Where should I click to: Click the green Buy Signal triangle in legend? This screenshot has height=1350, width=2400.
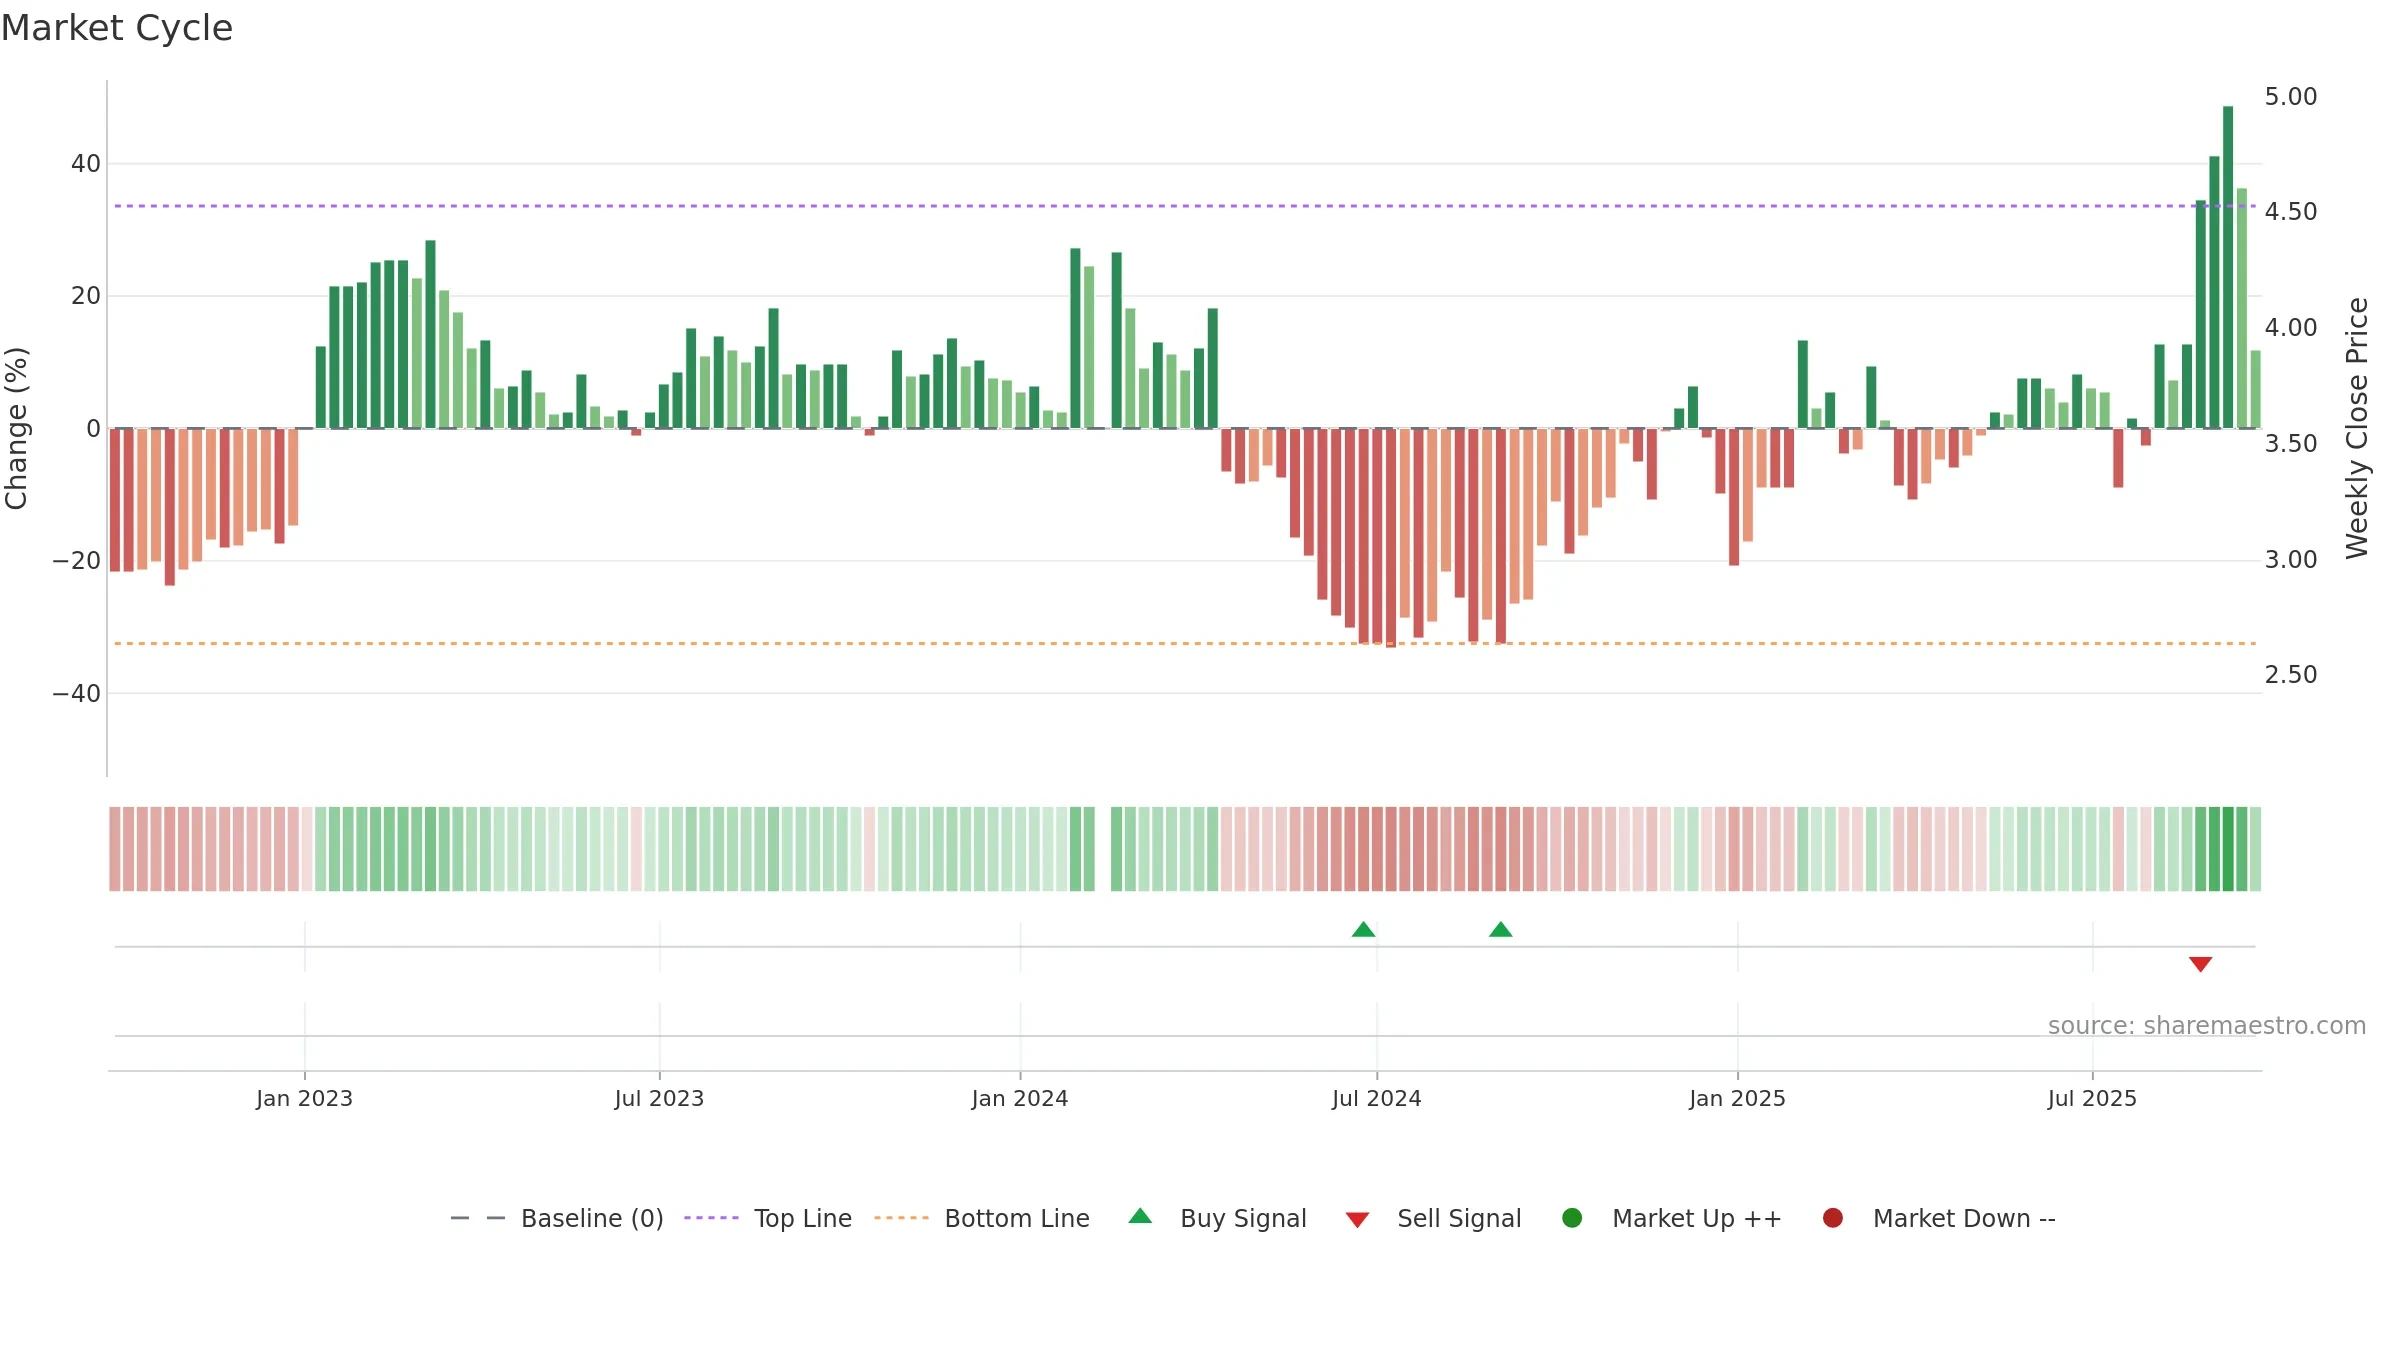click(x=1140, y=1216)
